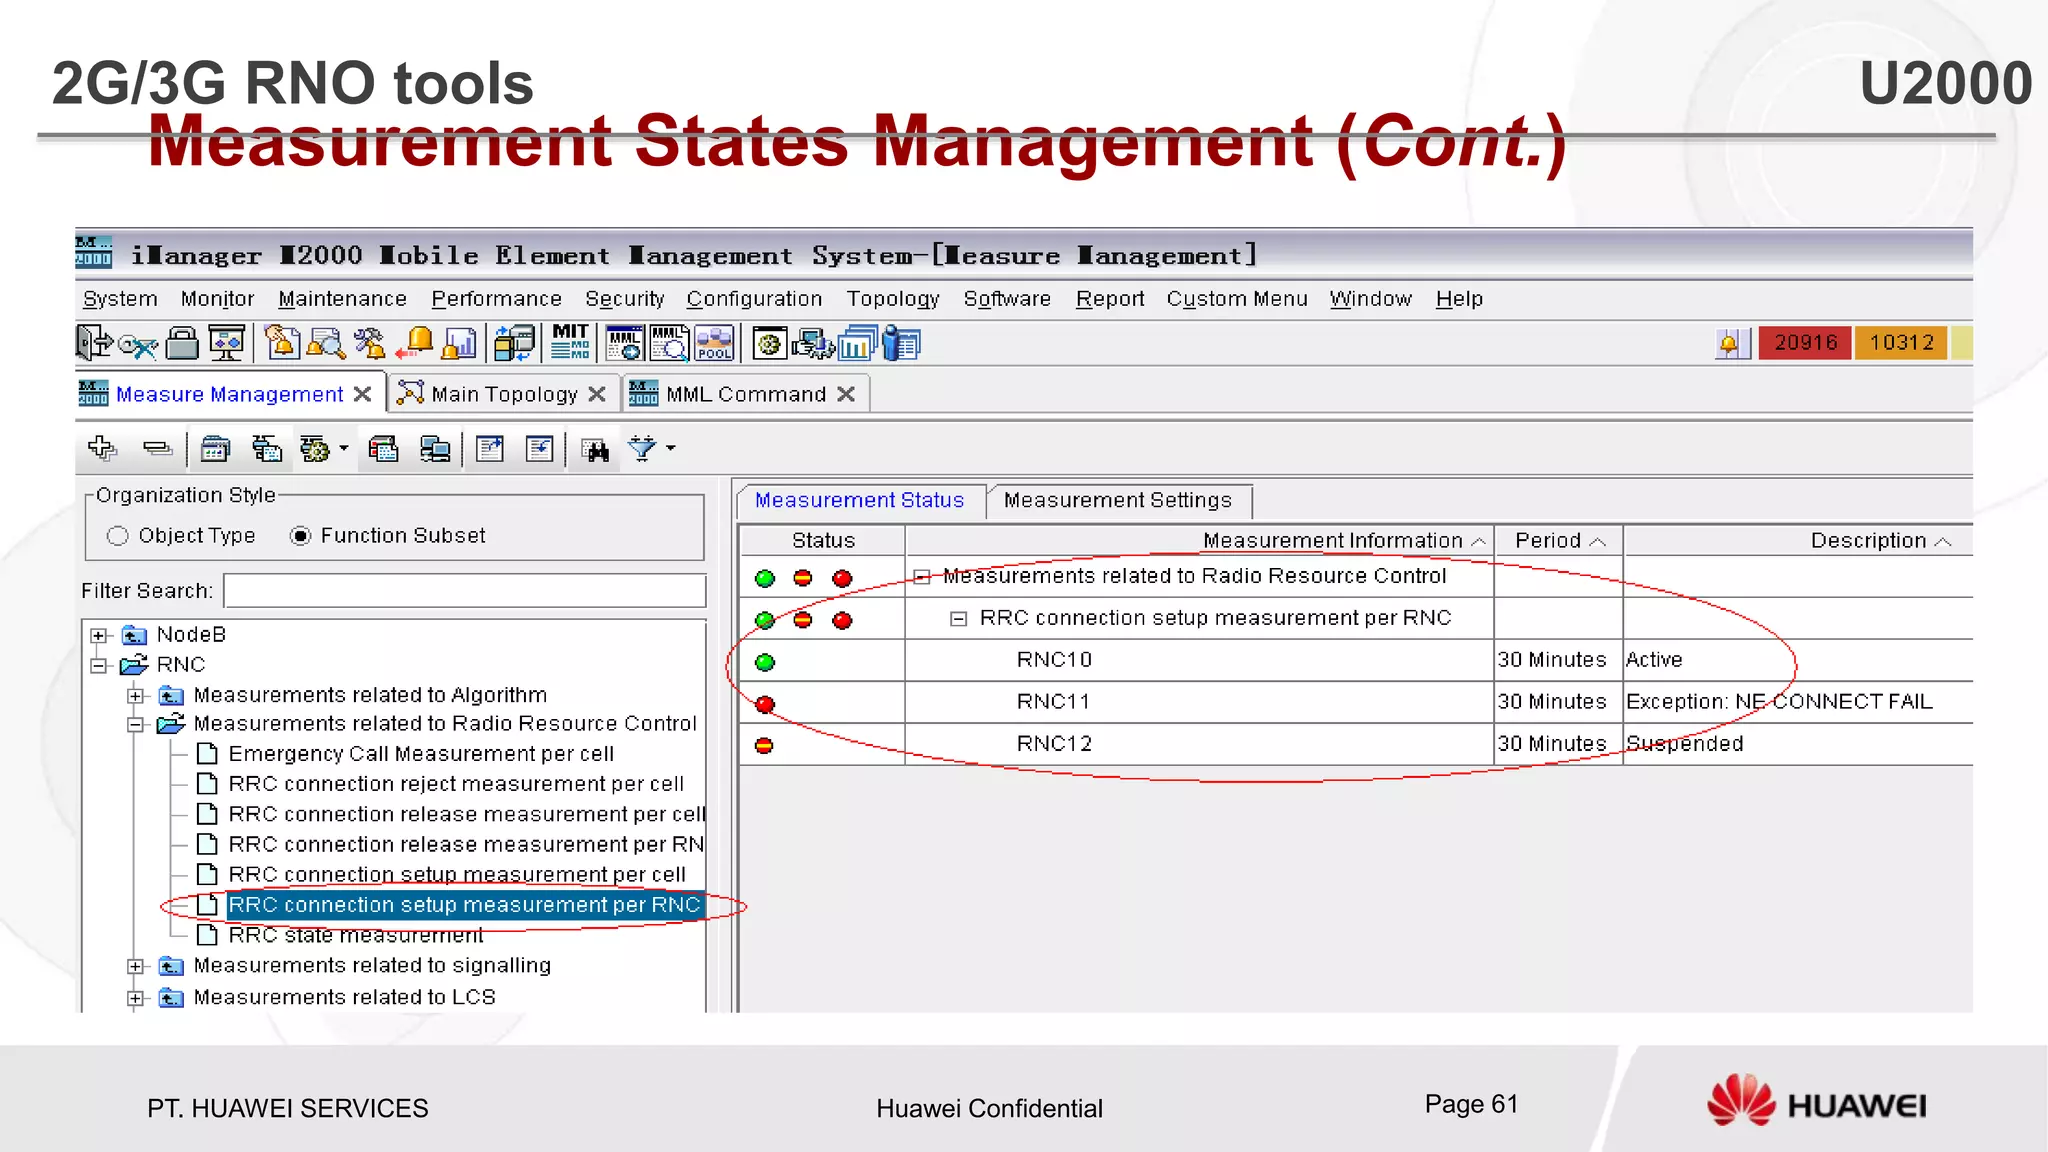Sort by Period column header

(1559, 541)
